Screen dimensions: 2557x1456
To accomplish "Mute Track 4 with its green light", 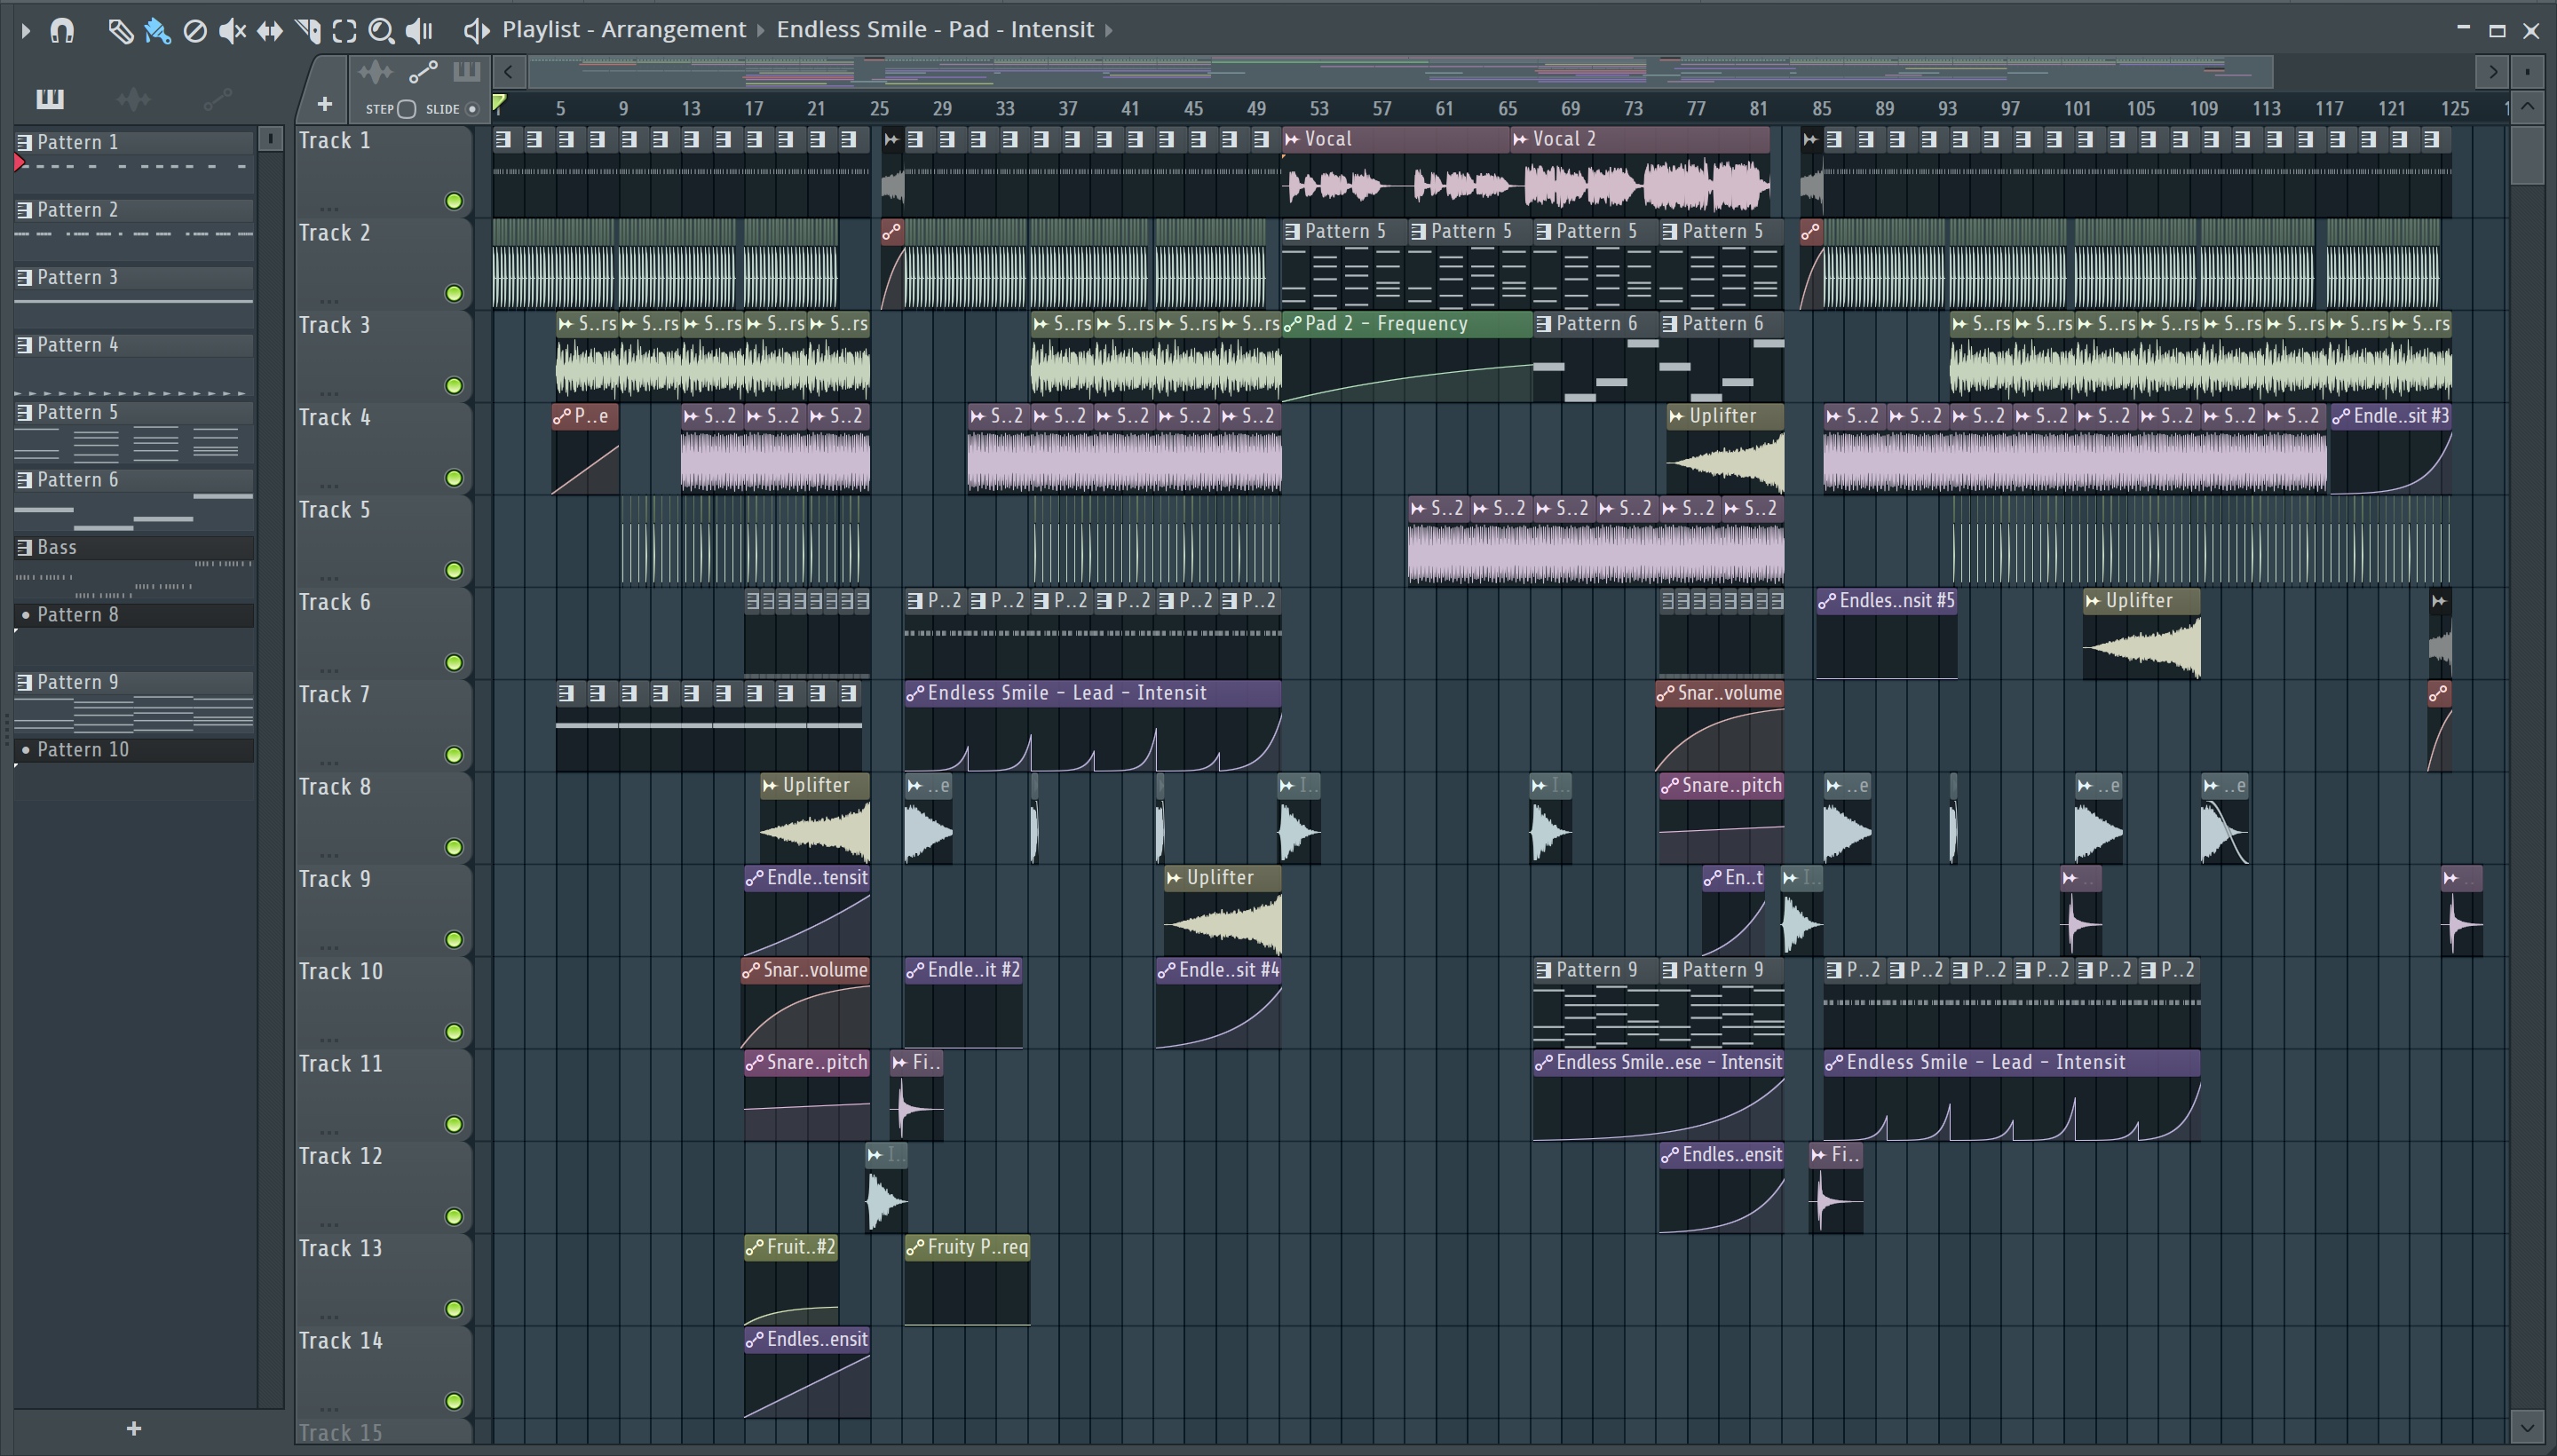I will click(x=454, y=478).
